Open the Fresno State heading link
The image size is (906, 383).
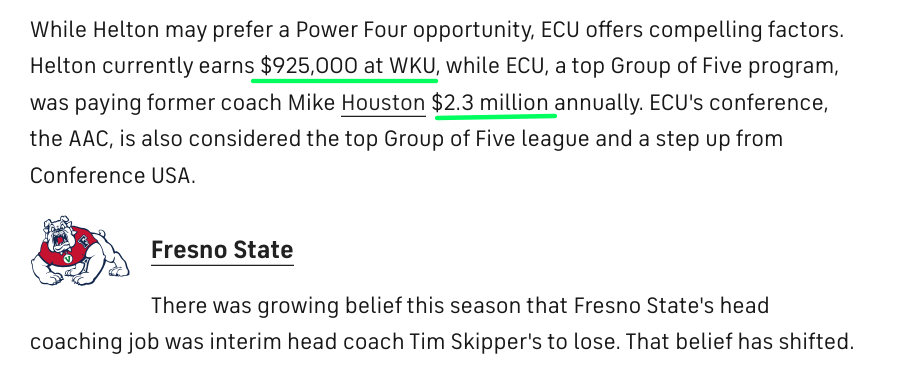tap(222, 250)
